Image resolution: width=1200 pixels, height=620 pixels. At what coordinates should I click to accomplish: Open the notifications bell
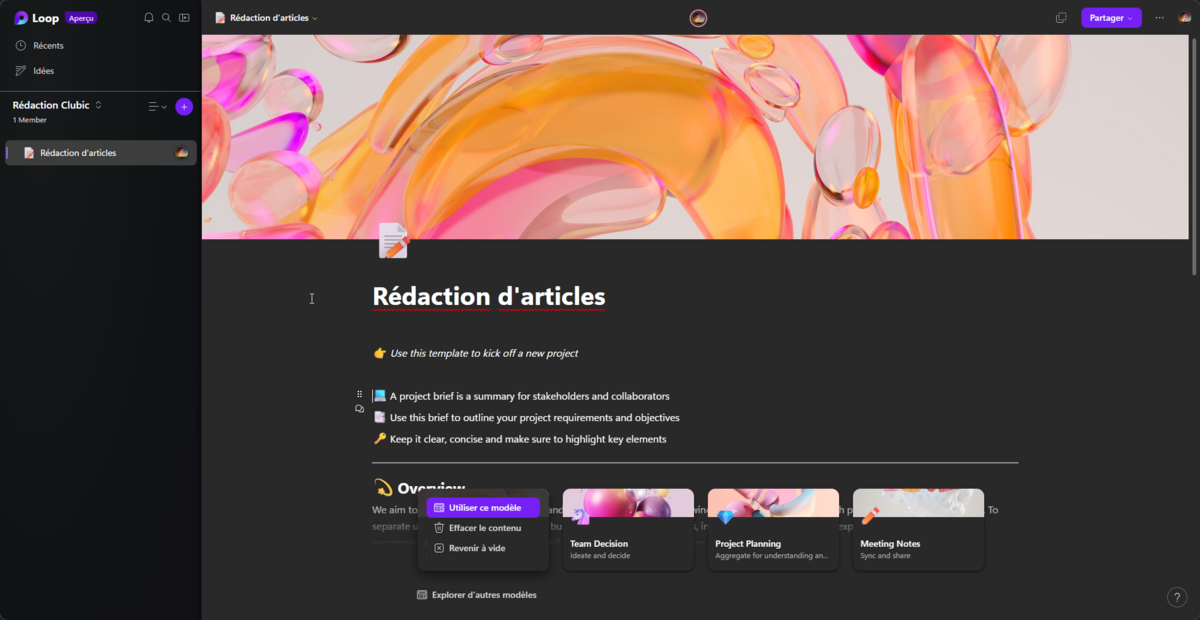pos(149,18)
